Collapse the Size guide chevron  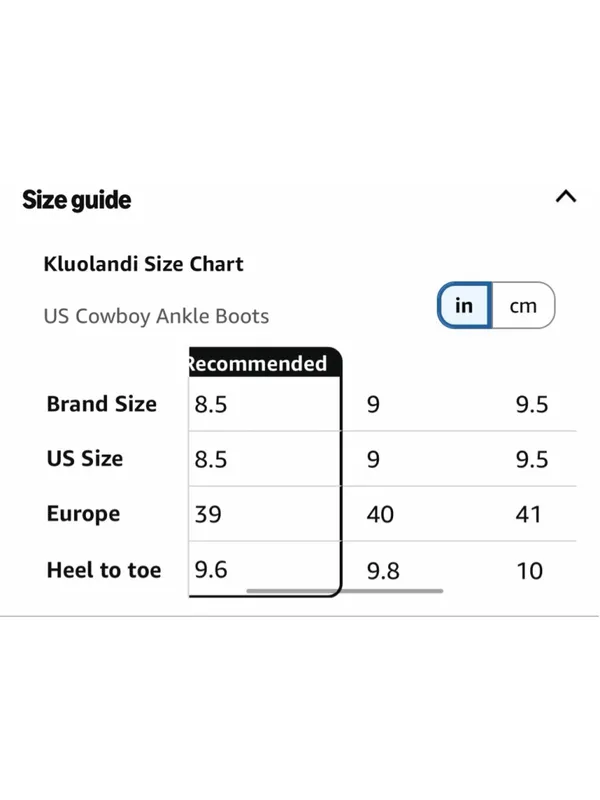(566, 196)
